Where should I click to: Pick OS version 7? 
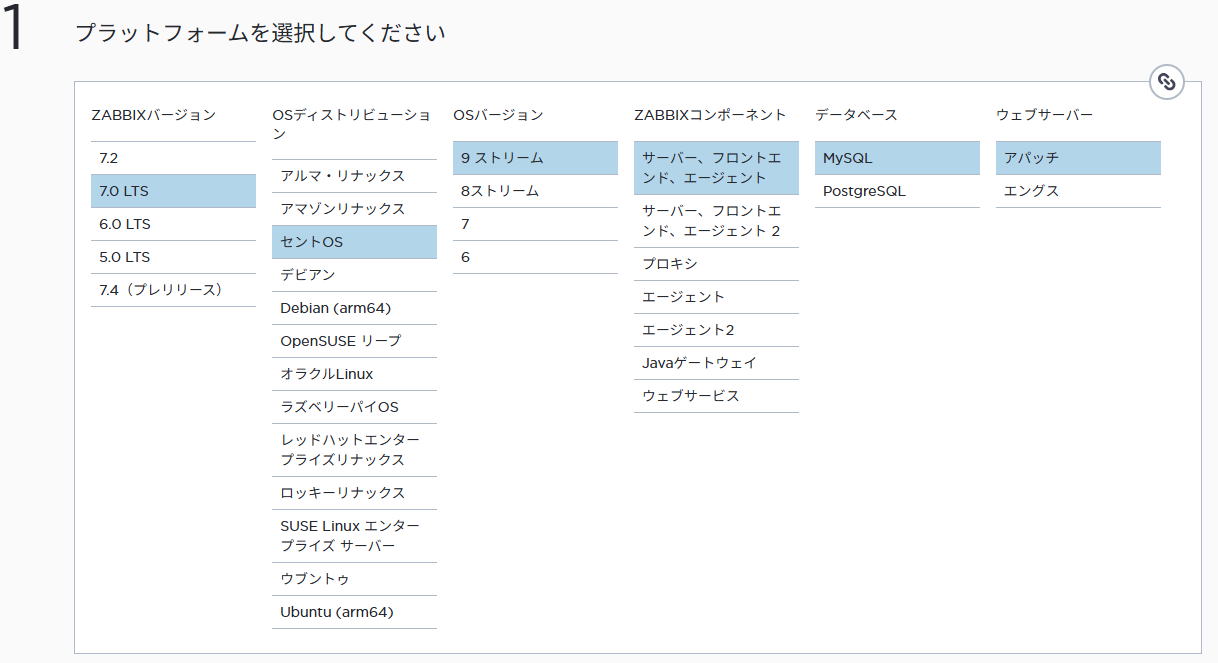pos(535,224)
